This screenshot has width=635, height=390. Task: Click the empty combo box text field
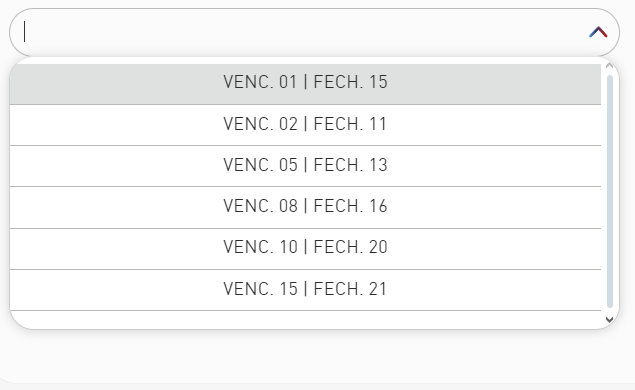300,32
